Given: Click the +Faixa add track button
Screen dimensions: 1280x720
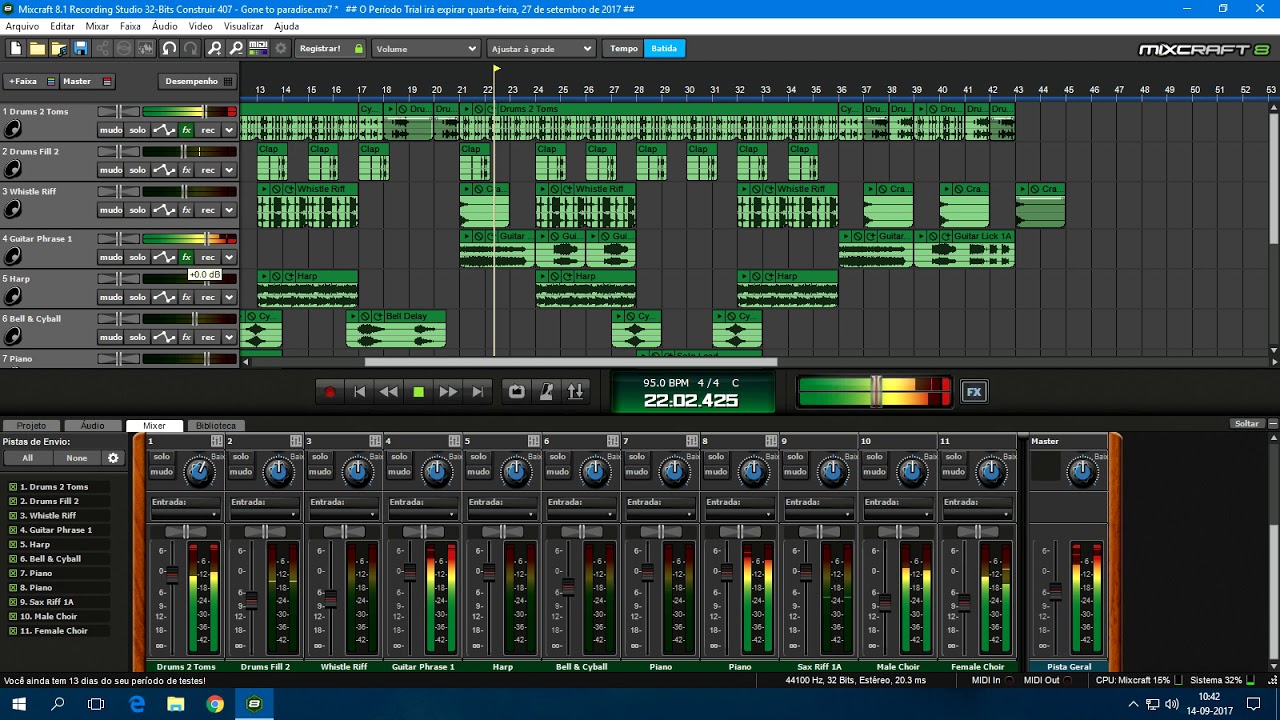Looking at the screenshot, I should coord(31,82).
